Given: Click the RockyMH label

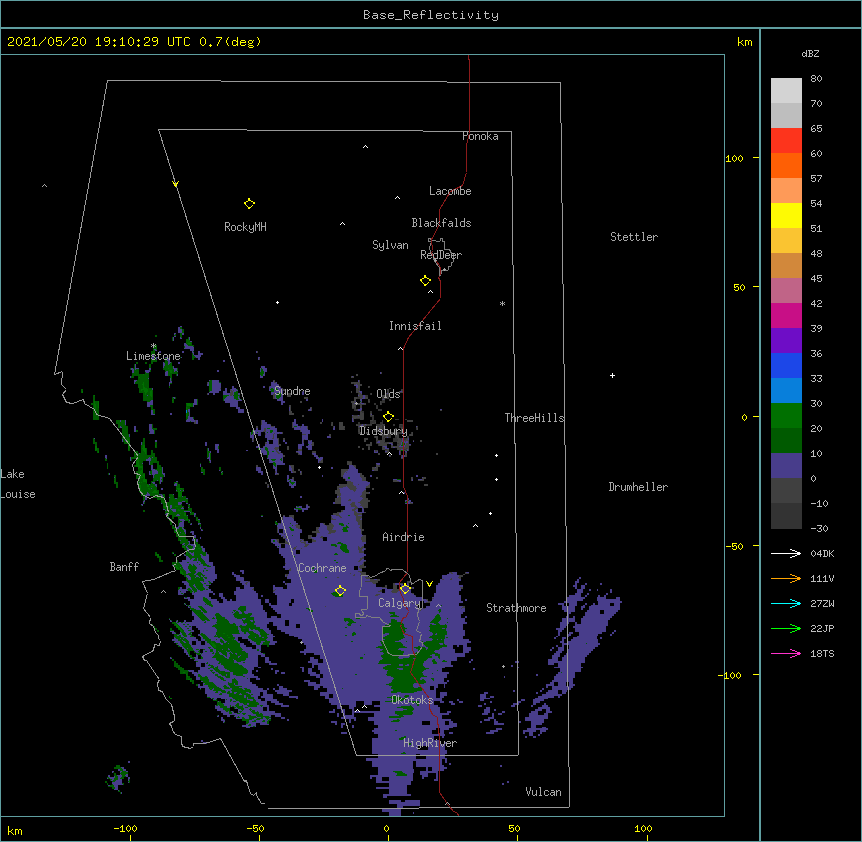Looking at the screenshot, I should (x=245, y=227).
